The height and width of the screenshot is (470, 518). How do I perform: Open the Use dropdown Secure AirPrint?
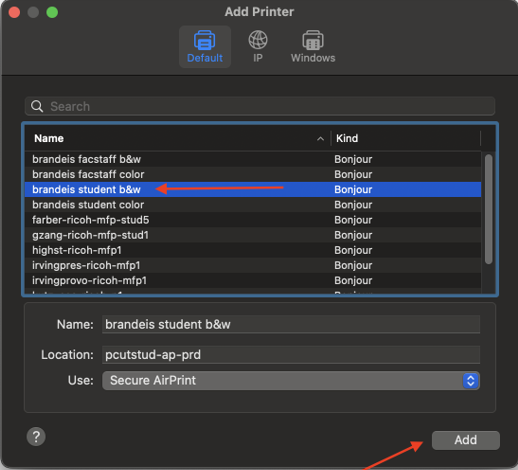291,380
